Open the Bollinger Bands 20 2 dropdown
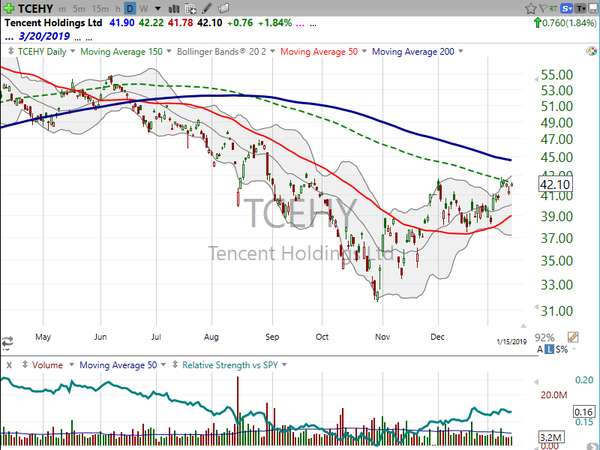Image resolution: width=600 pixels, height=450 pixels. tap(272, 51)
